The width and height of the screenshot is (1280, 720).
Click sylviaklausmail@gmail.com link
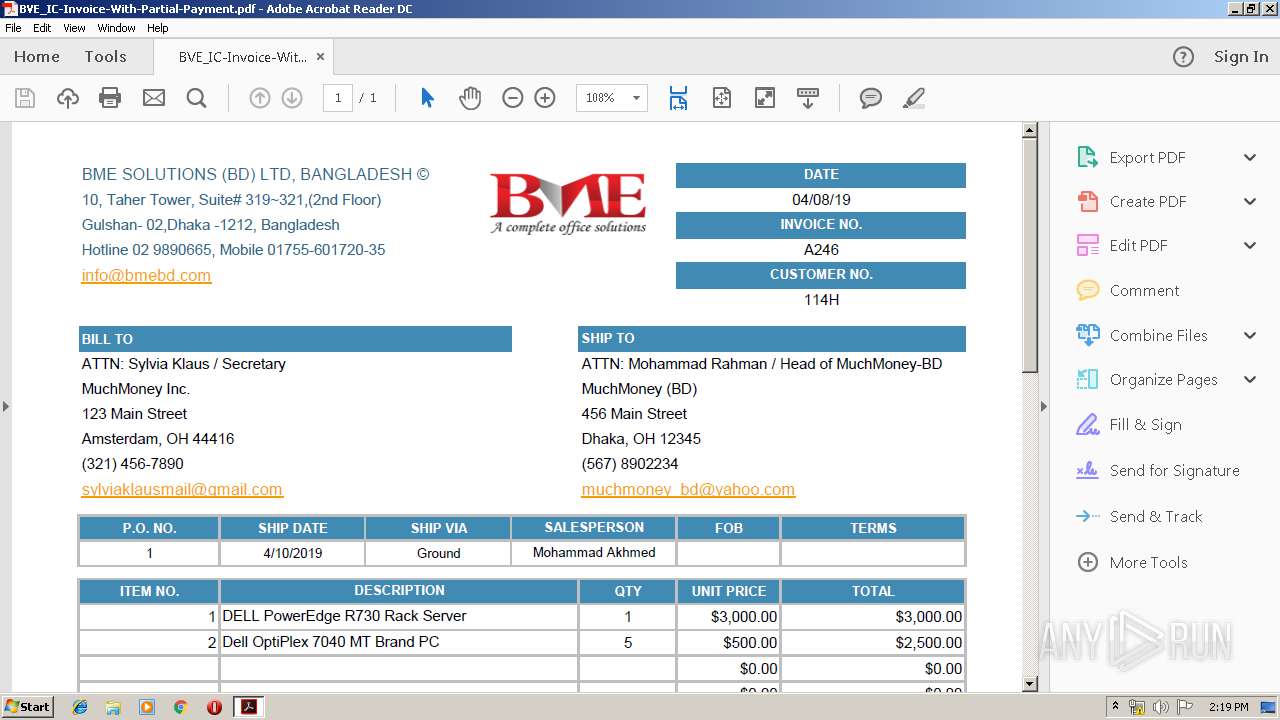pos(182,489)
